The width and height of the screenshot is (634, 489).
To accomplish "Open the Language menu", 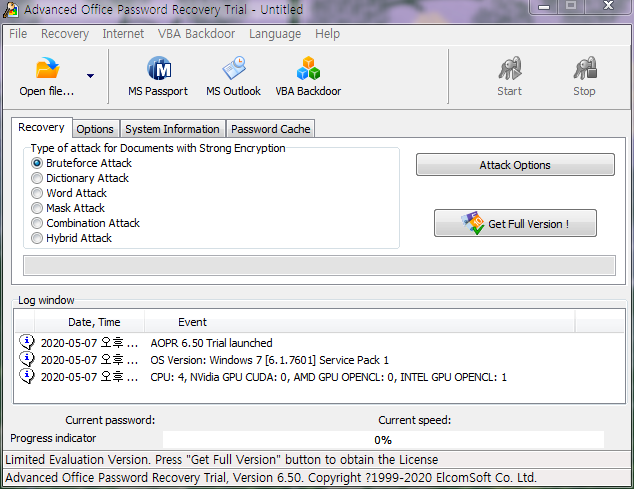I will 275,34.
